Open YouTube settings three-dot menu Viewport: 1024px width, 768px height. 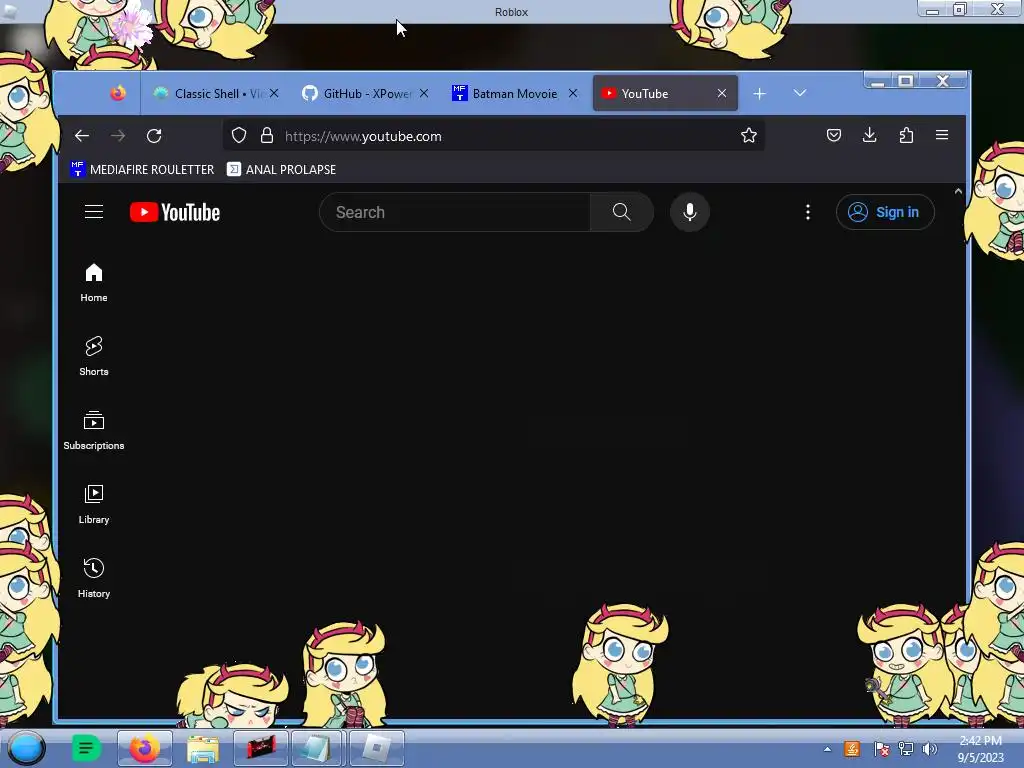tap(808, 212)
